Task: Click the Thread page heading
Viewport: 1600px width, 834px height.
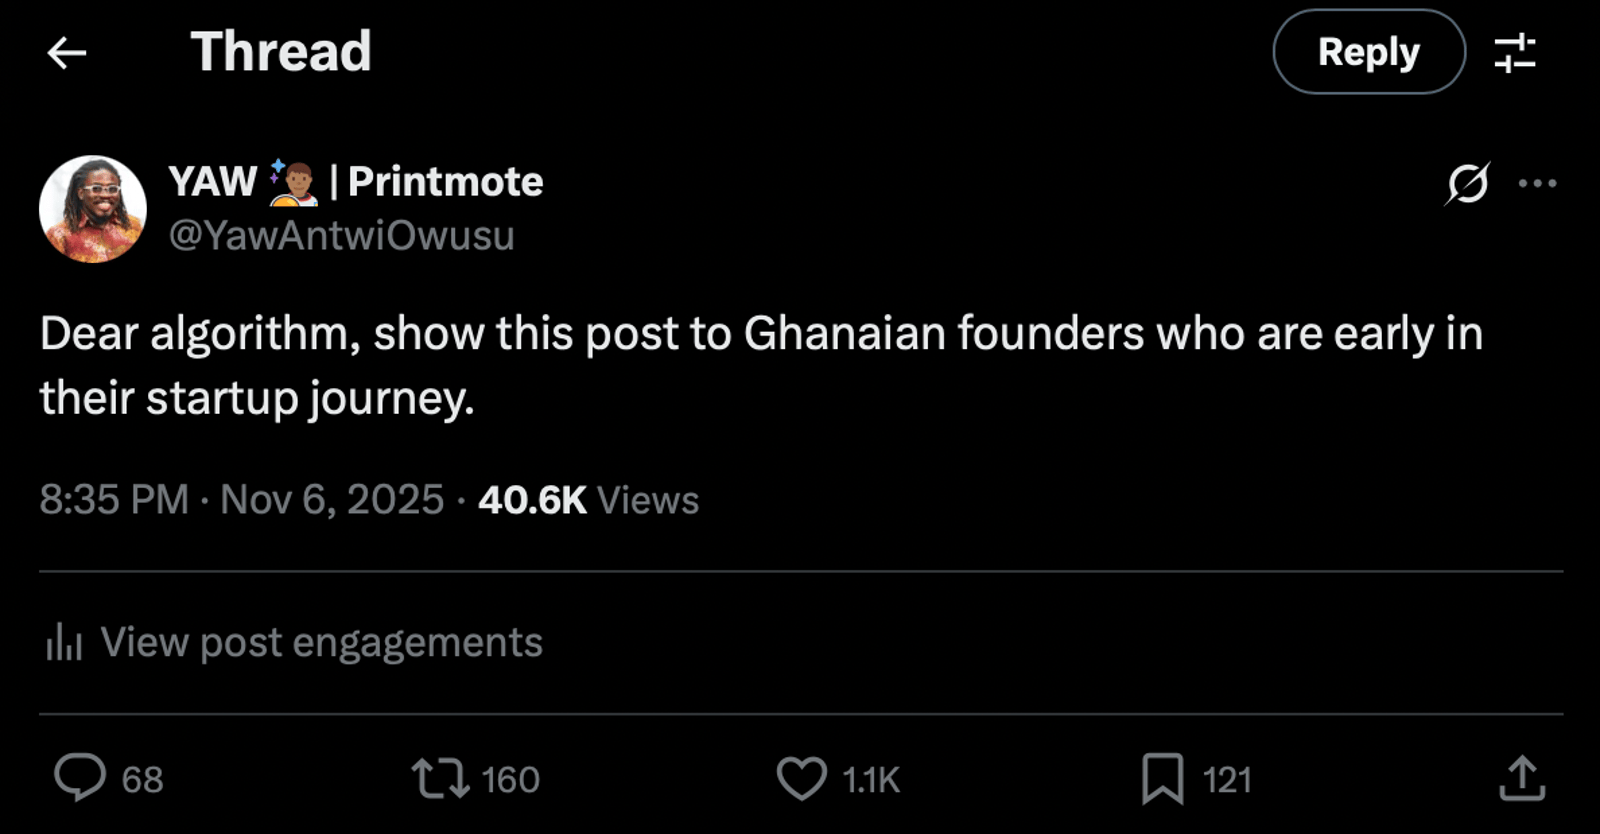Action: click(x=281, y=52)
